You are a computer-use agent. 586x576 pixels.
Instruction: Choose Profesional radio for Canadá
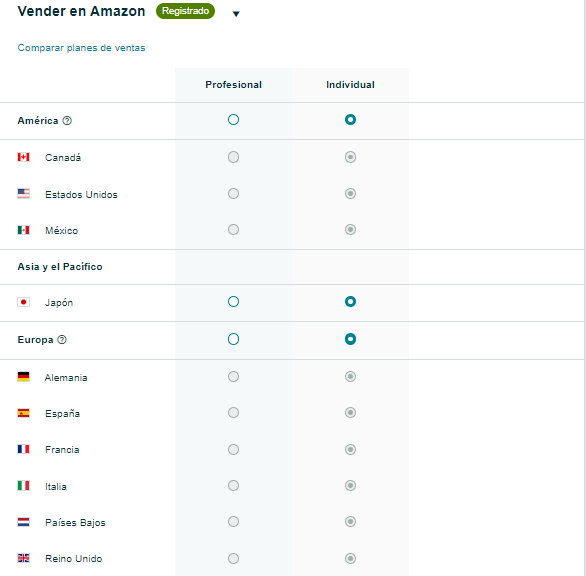click(233, 157)
